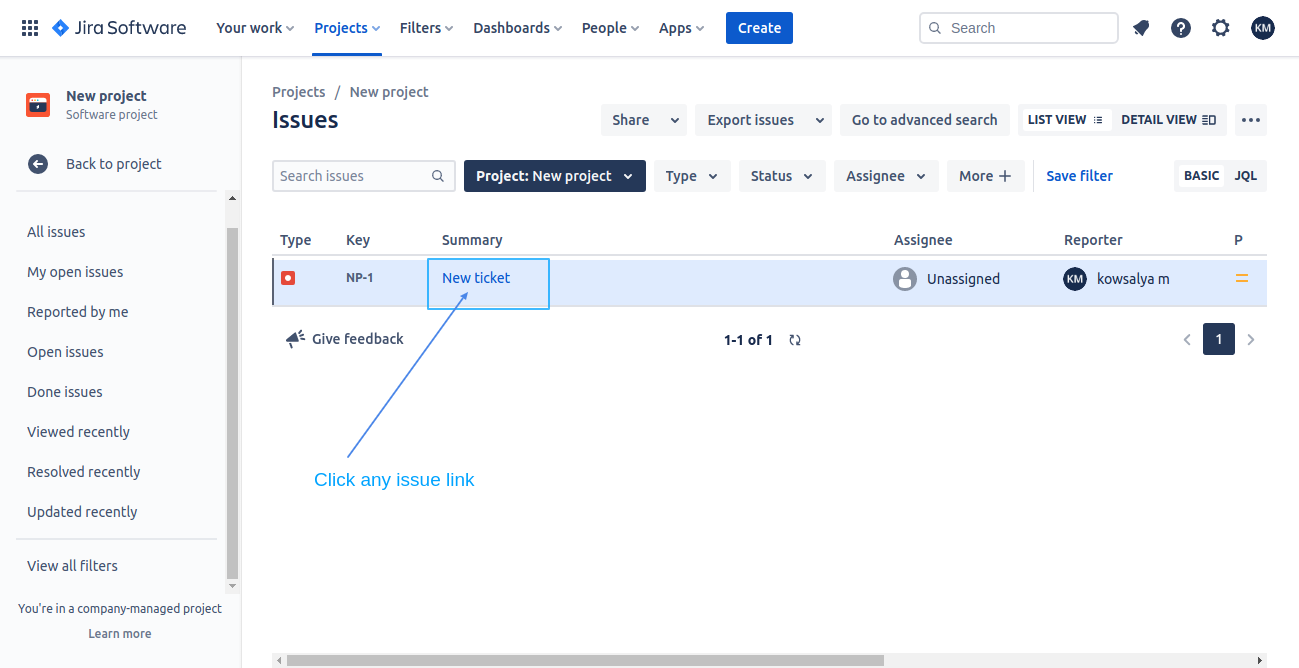Switch to List view
1299x668 pixels.
point(1065,120)
